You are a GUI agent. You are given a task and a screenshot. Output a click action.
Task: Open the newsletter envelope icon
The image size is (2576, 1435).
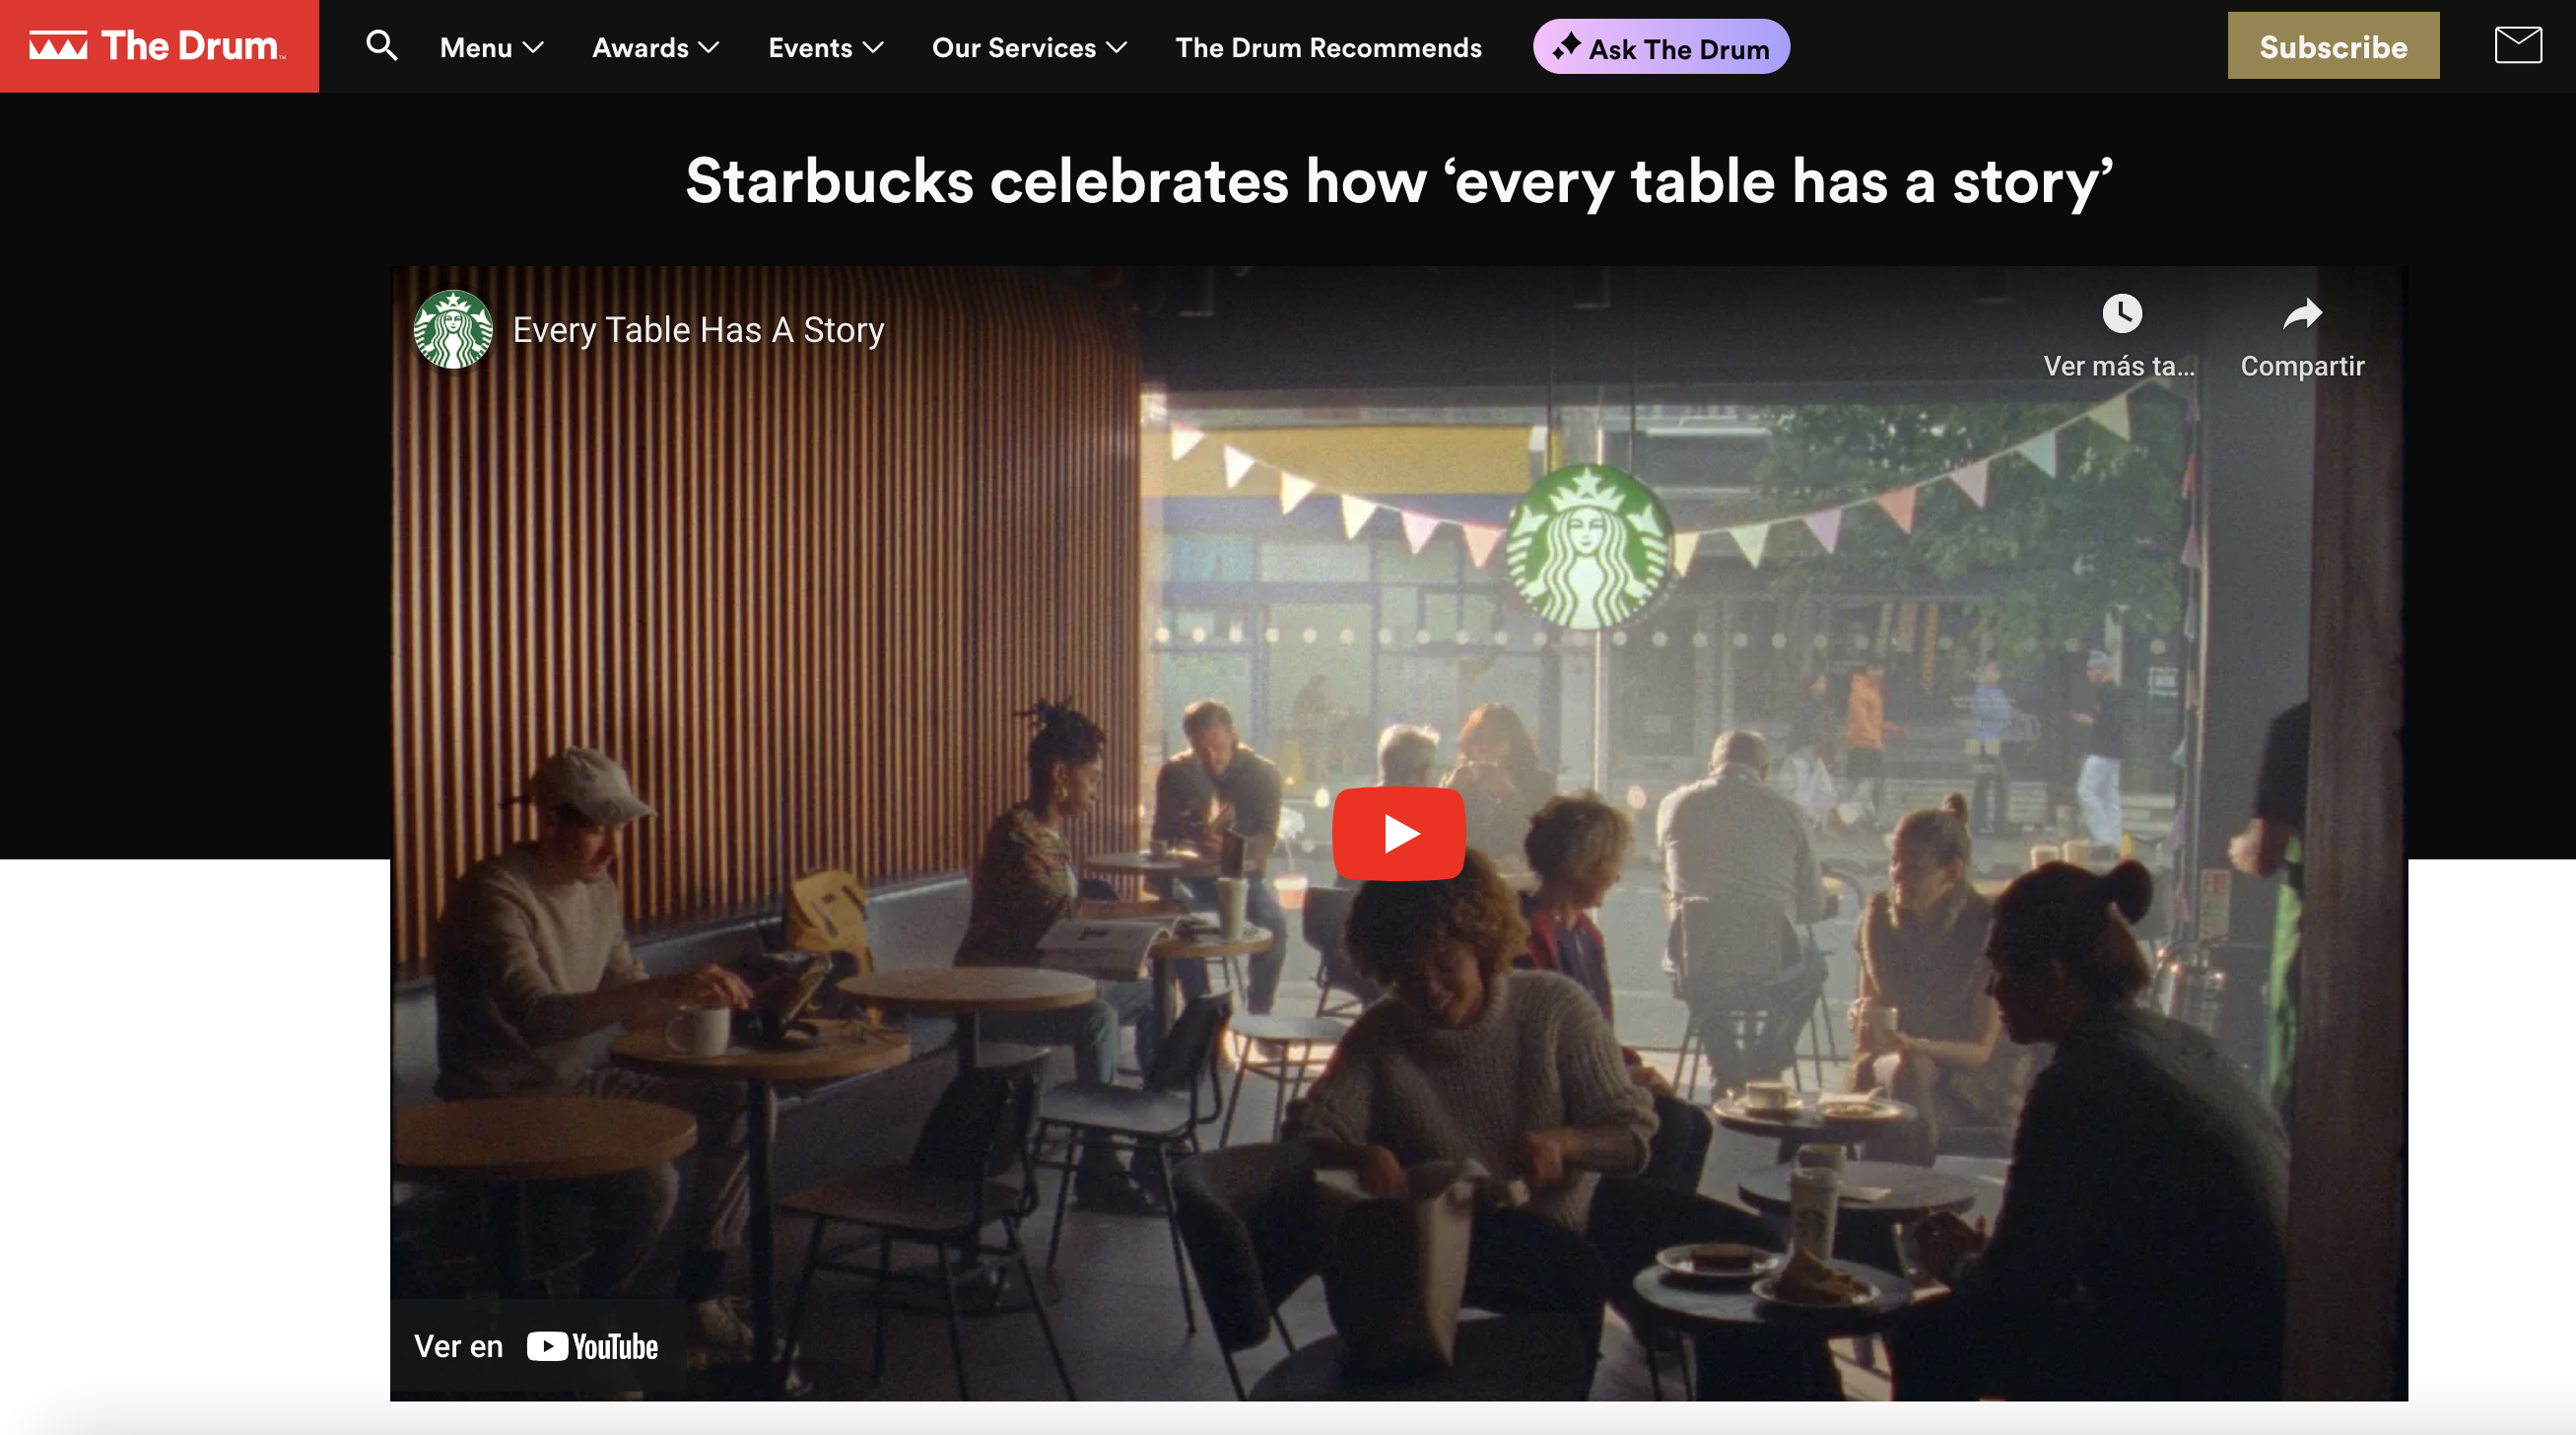(2517, 45)
